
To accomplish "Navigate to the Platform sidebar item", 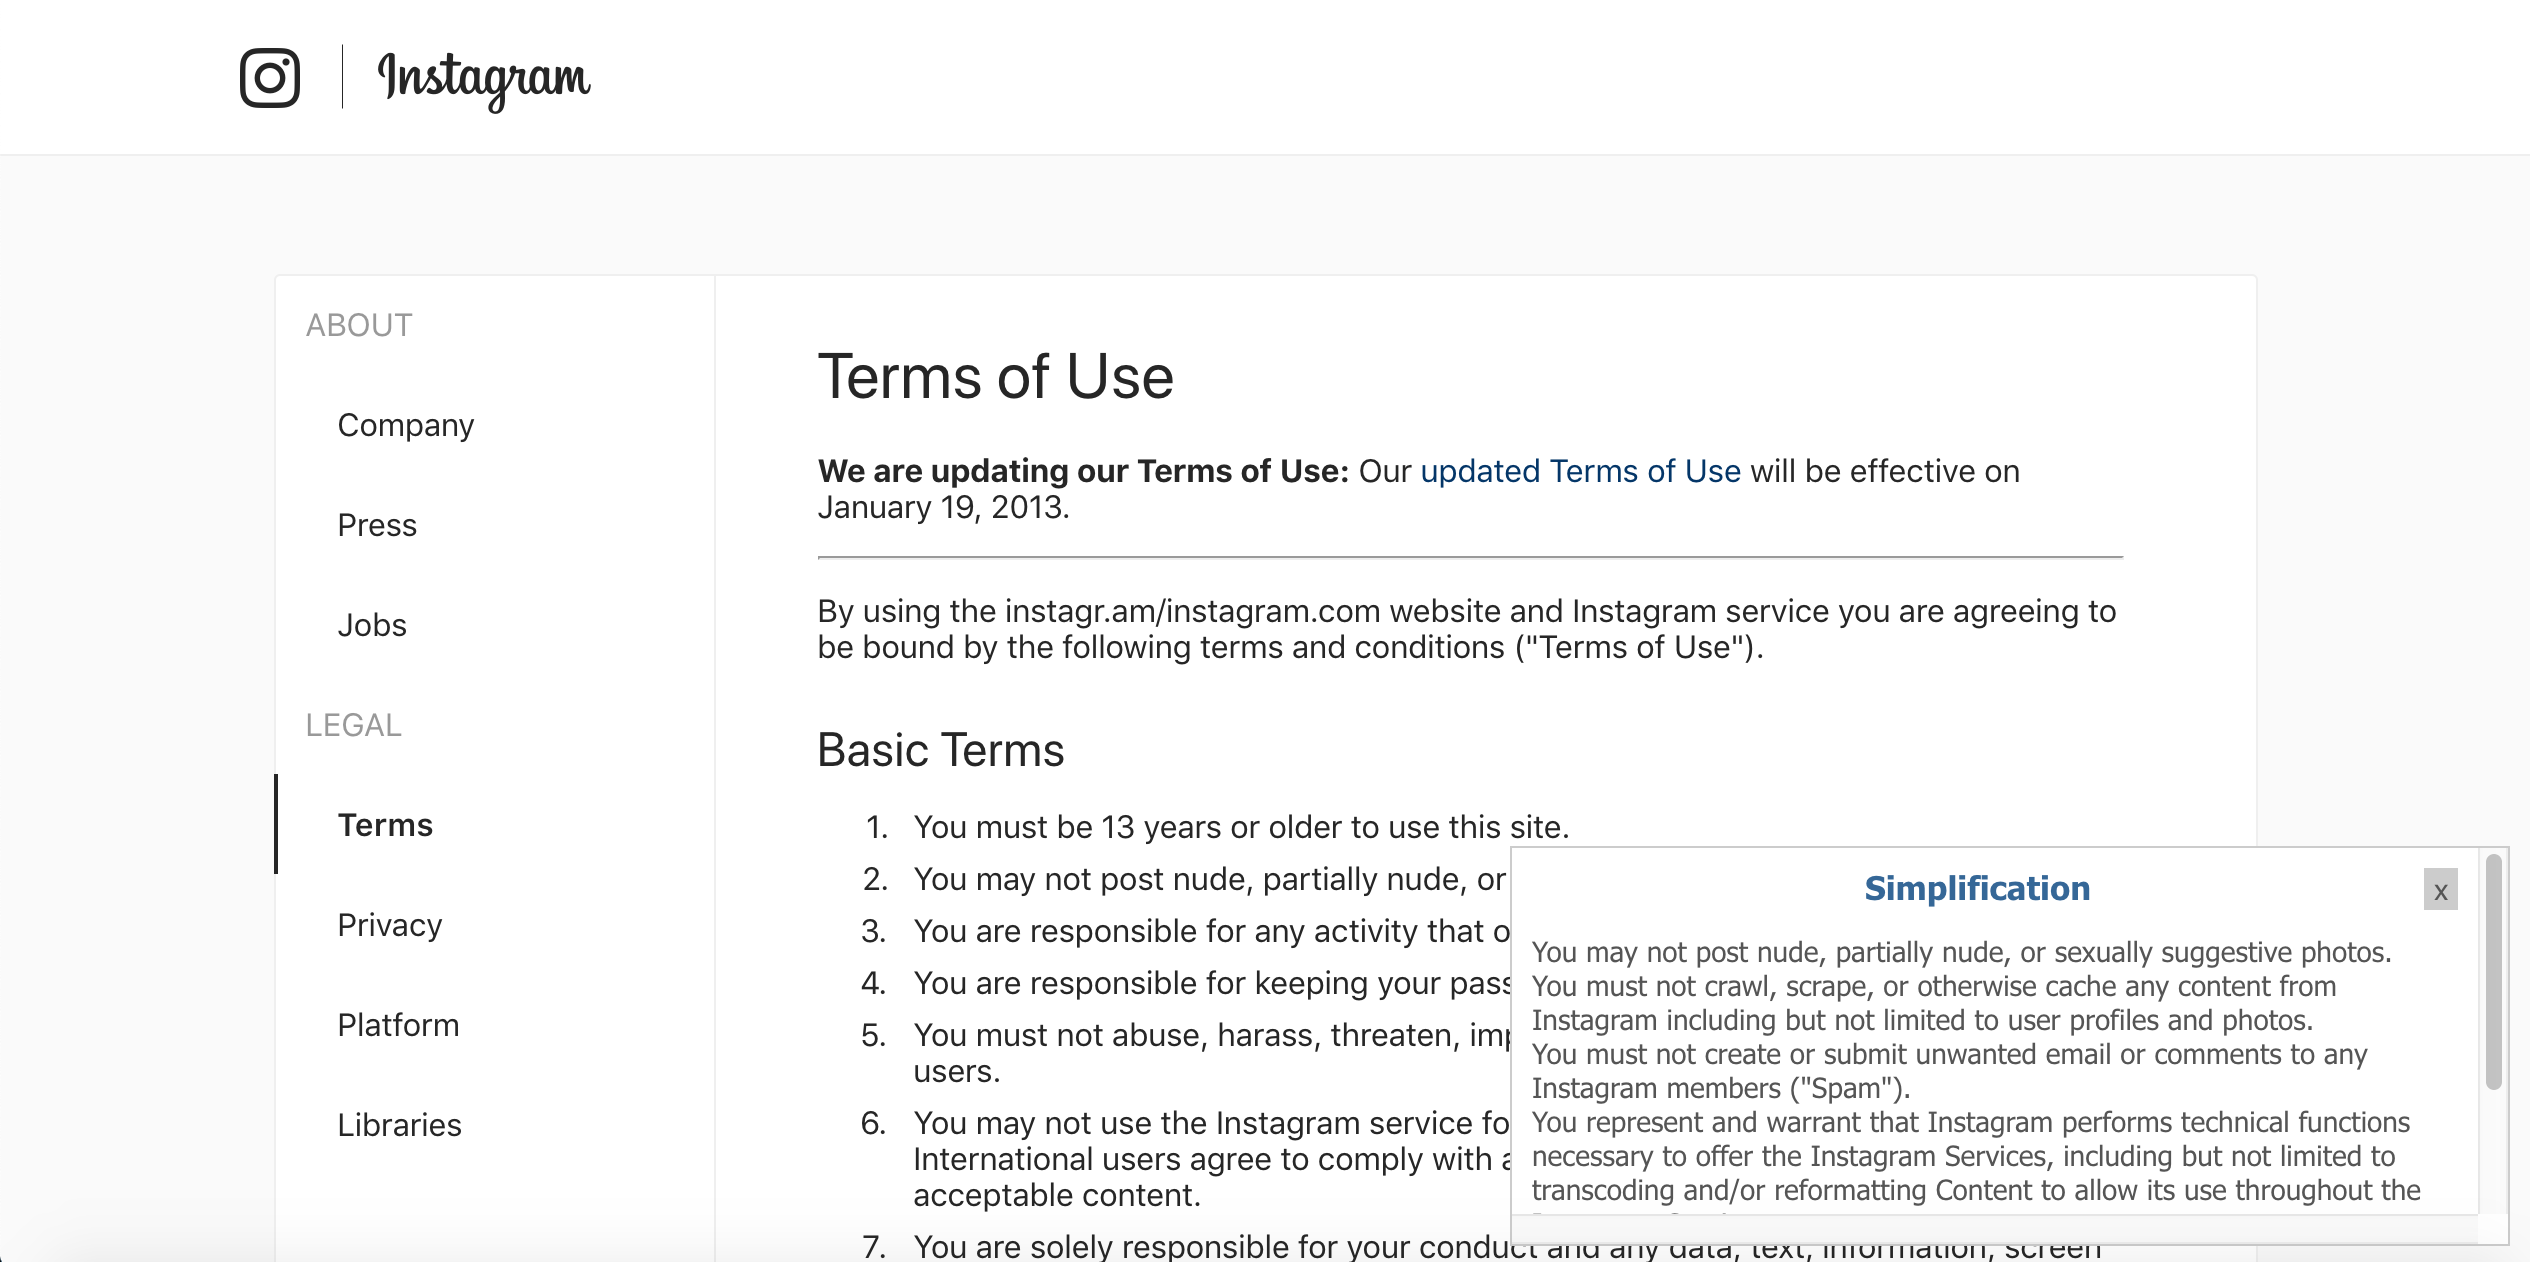I will [x=398, y=1025].
